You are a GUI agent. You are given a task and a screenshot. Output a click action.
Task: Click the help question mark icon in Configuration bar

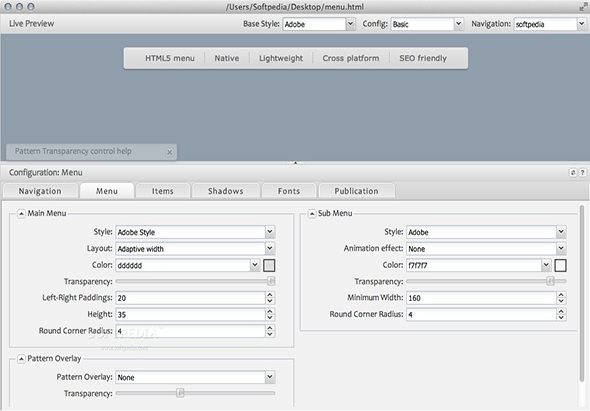[582, 172]
